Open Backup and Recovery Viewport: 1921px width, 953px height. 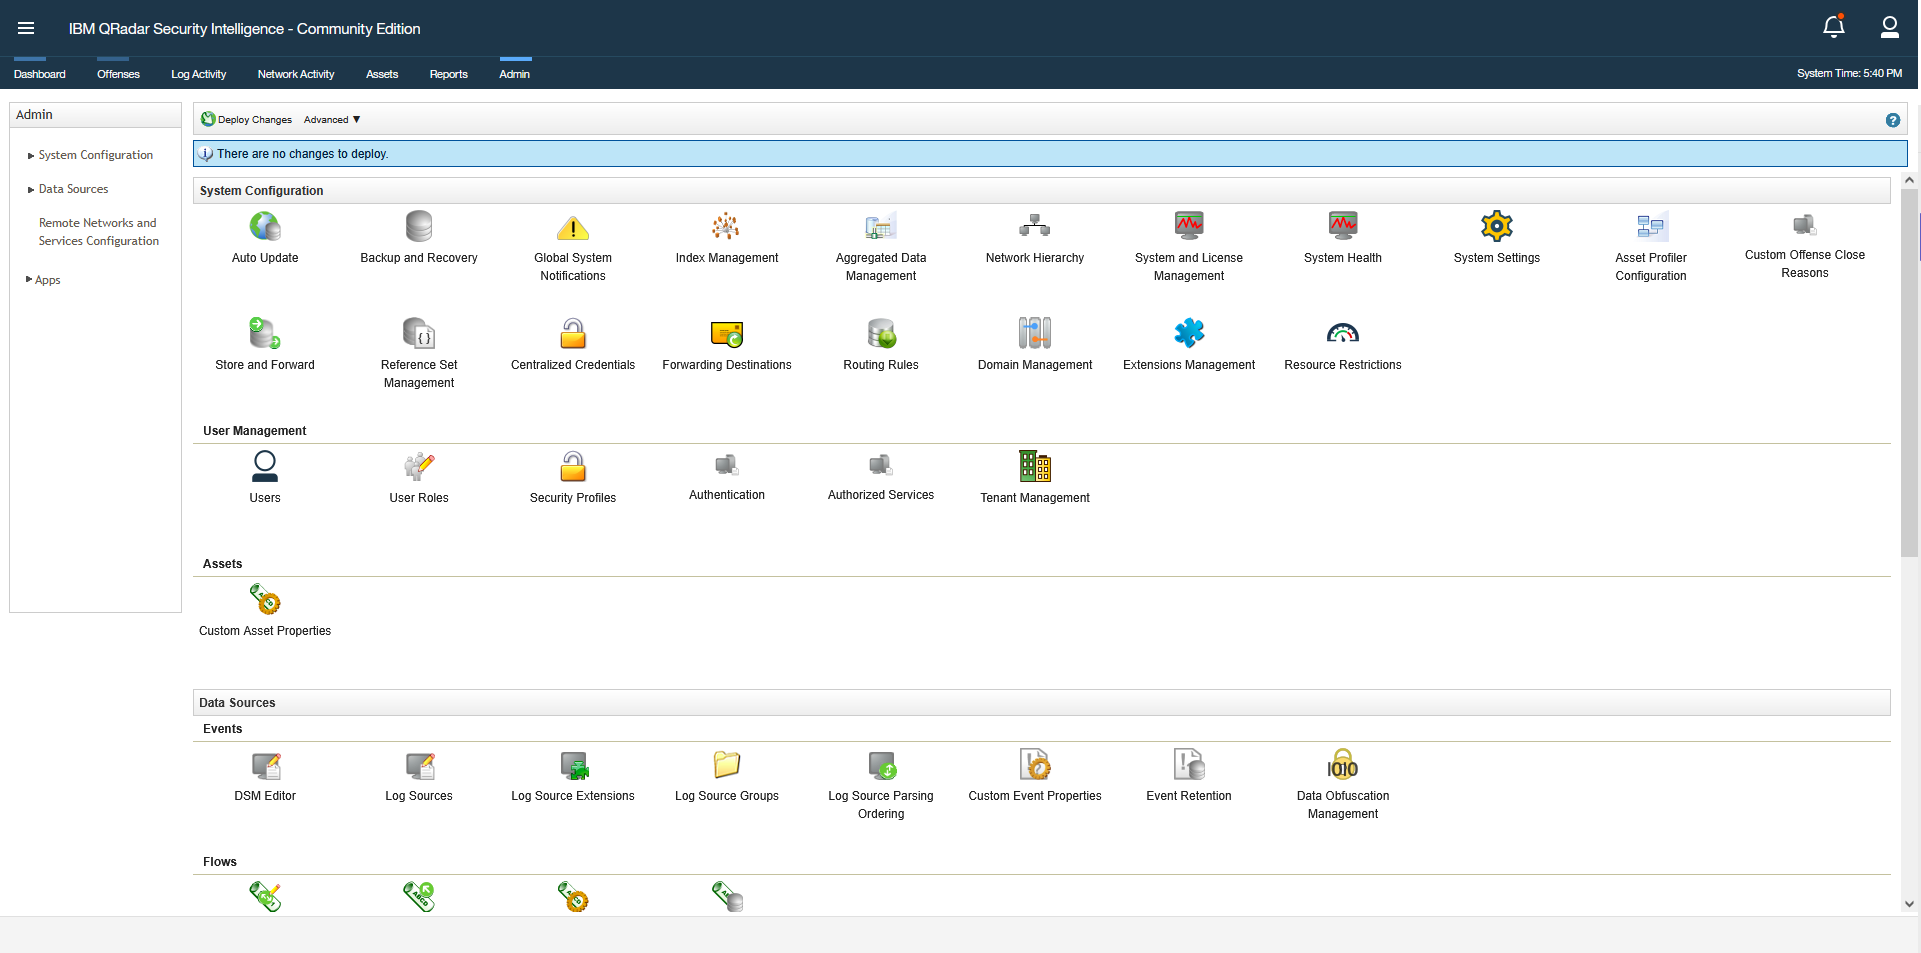[418, 227]
